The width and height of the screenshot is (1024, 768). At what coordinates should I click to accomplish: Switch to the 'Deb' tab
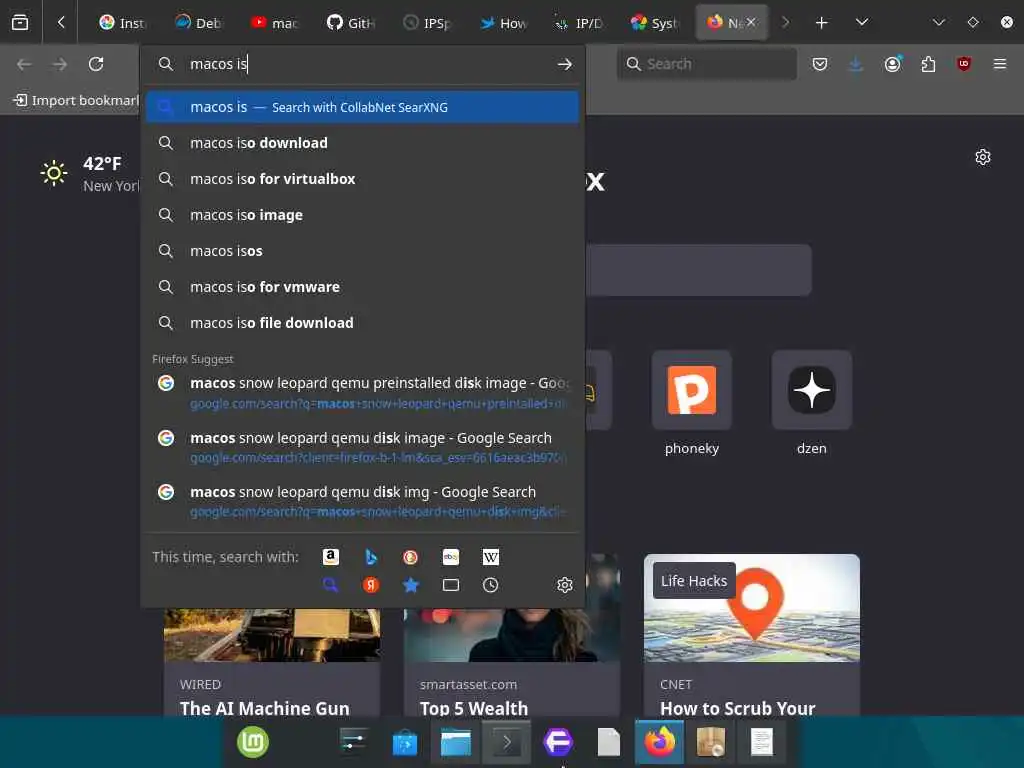(198, 23)
